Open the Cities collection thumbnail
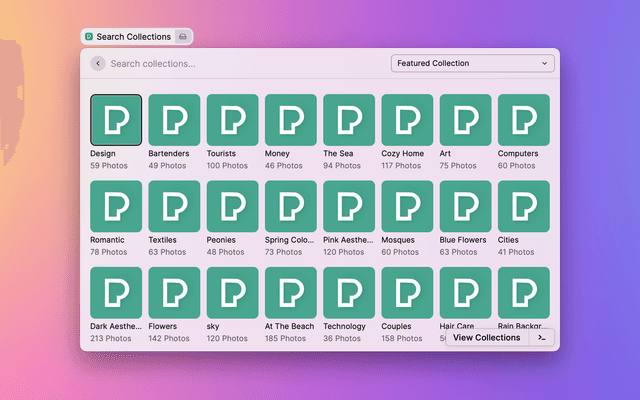Image resolution: width=640 pixels, height=400 pixels. point(523,206)
